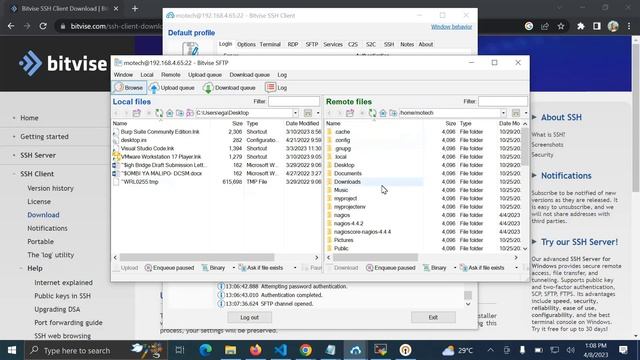Open File Explorer from the taskbar
This screenshot has width=640, height=360.
[x=231, y=350]
